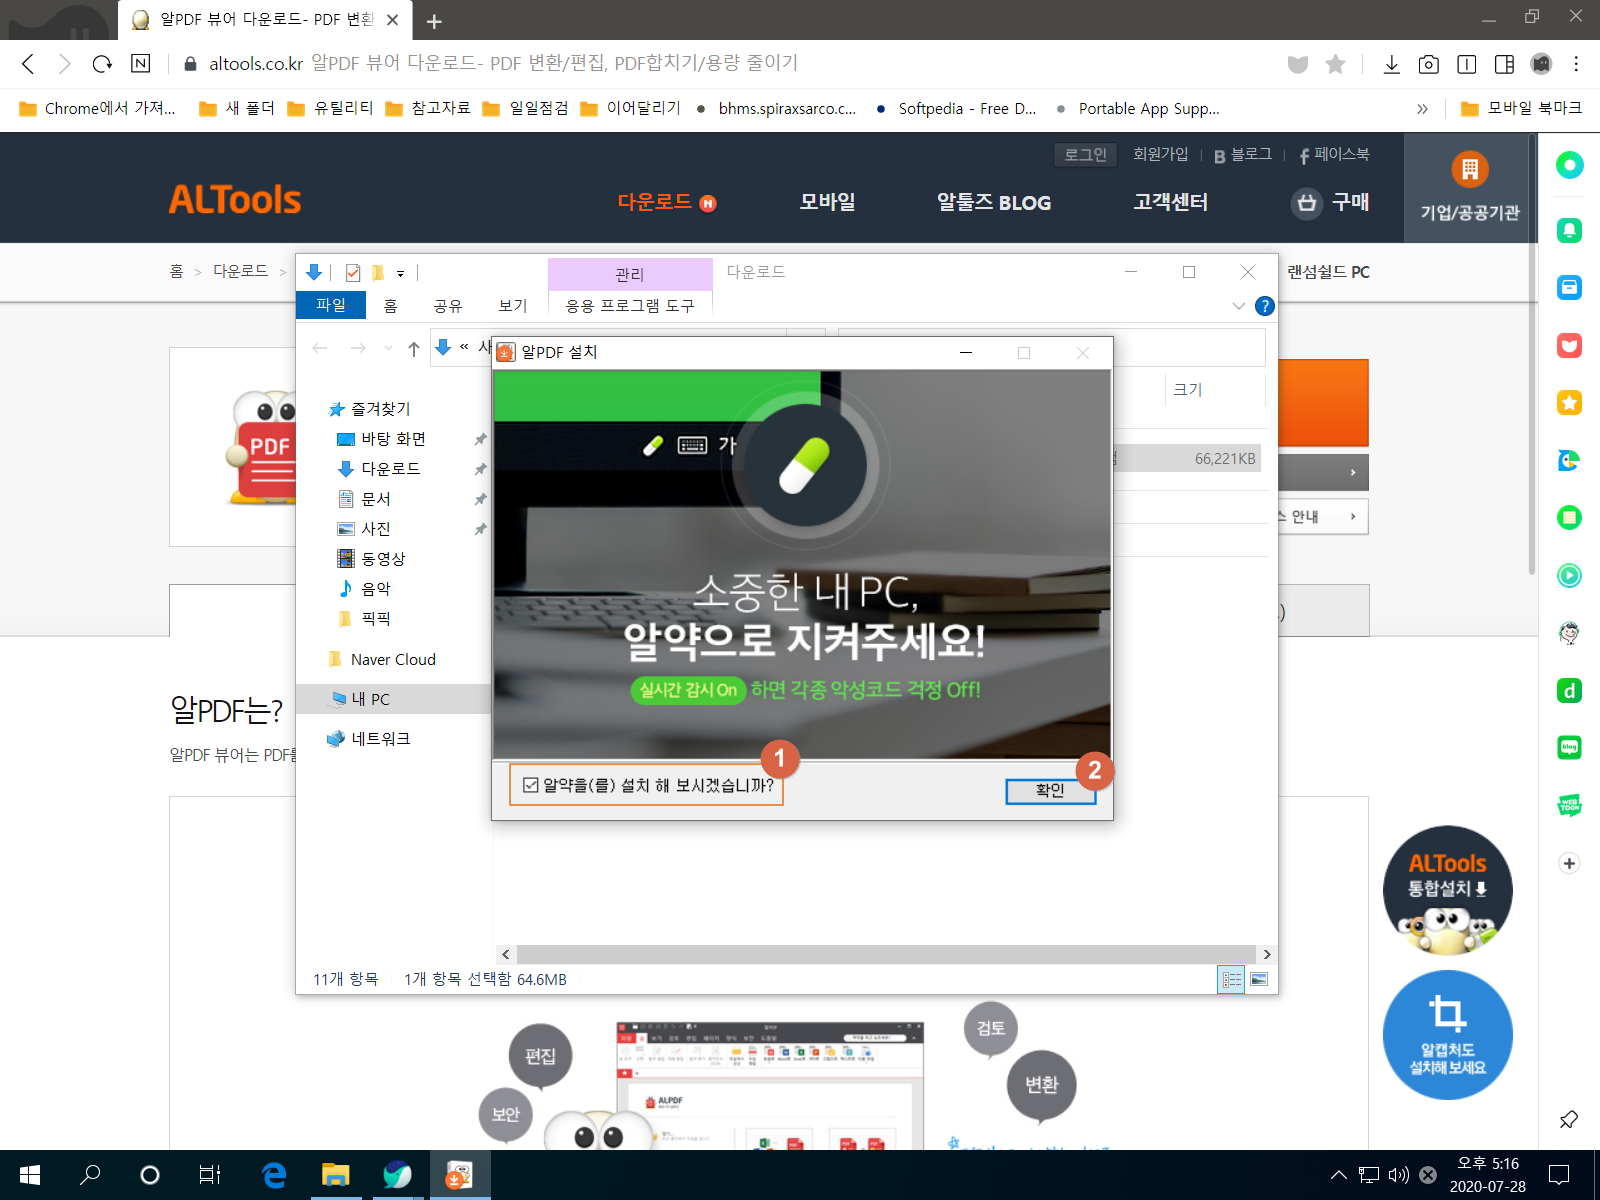Open the 공유 ribbon tab in File Explorer
This screenshot has width=1600, height=1200.
(x=448, y=306)
